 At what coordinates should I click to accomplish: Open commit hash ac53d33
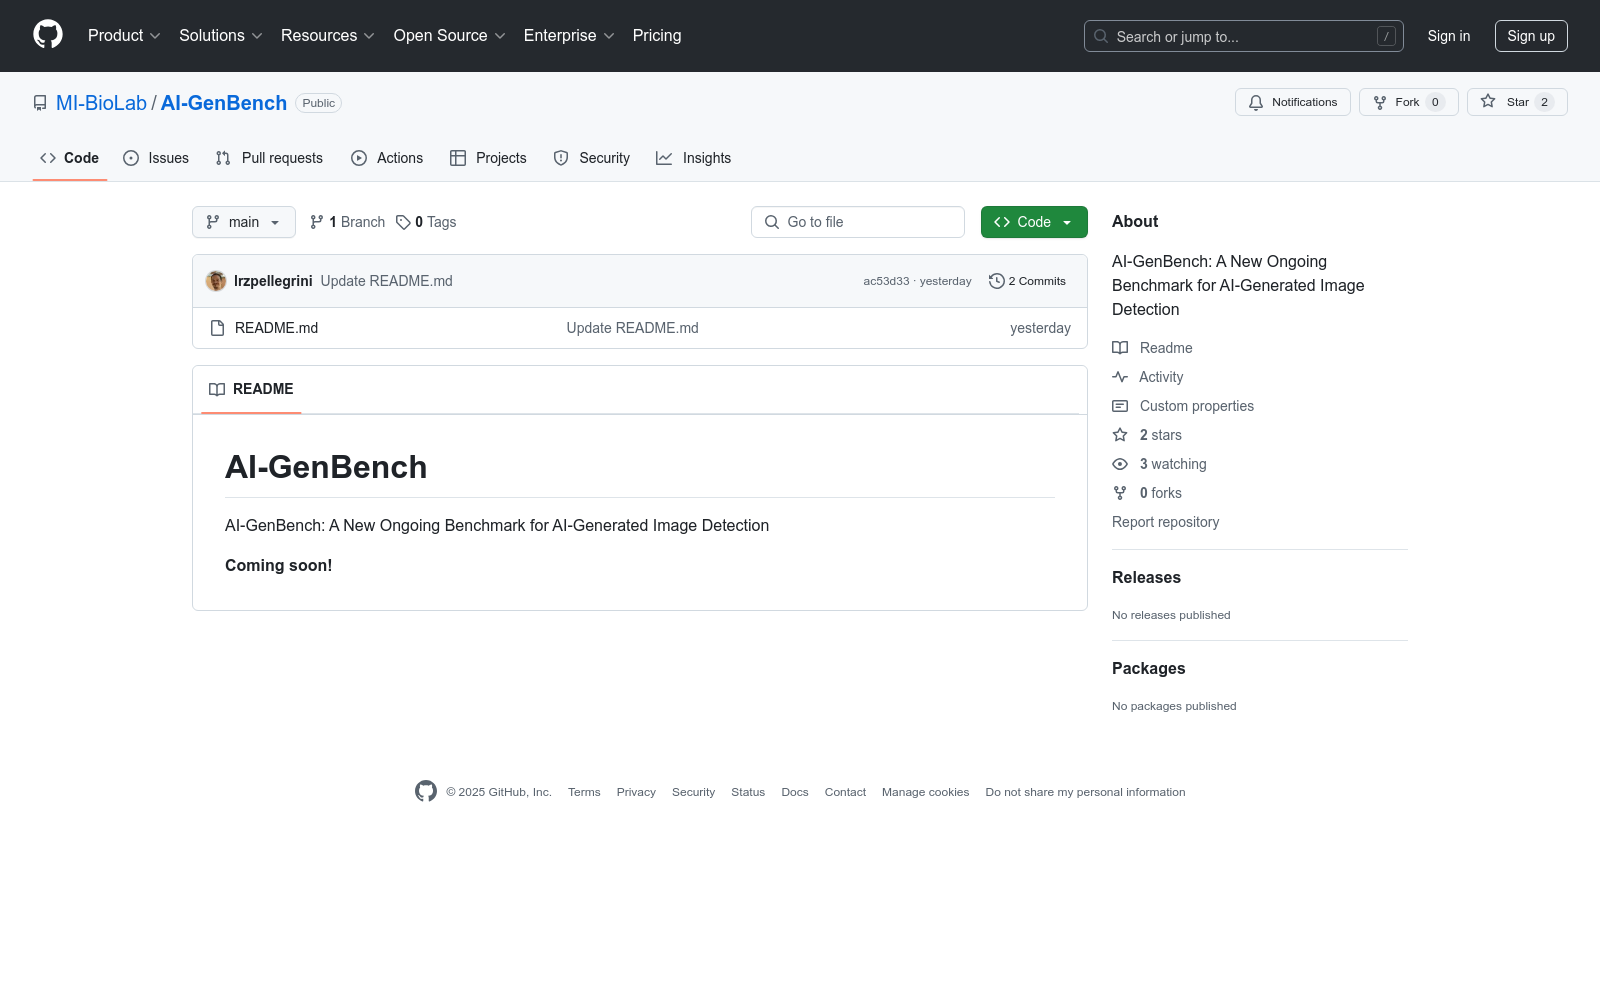[887, 281]
